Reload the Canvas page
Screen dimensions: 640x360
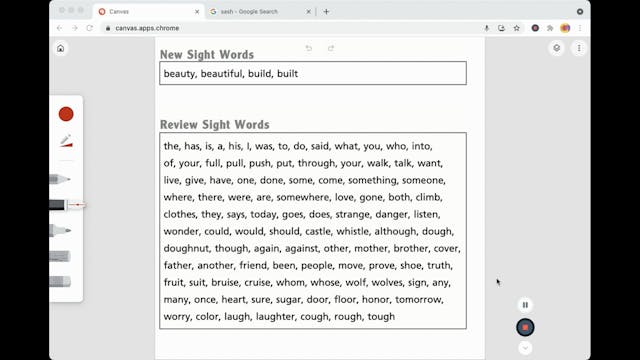tap(89, 28)
